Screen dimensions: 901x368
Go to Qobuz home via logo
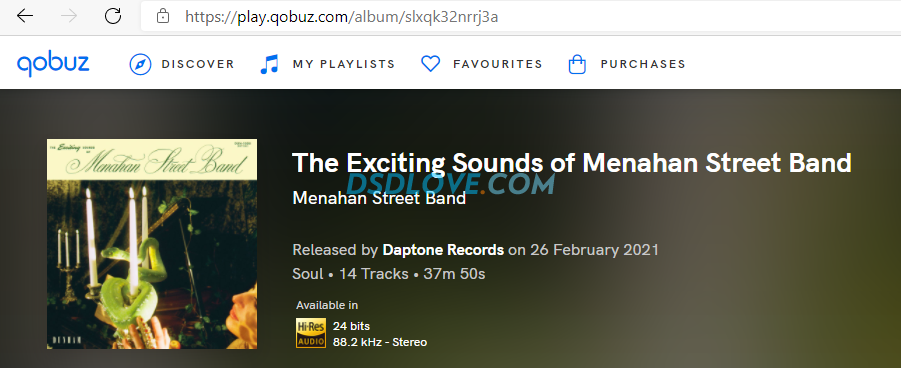53,64
